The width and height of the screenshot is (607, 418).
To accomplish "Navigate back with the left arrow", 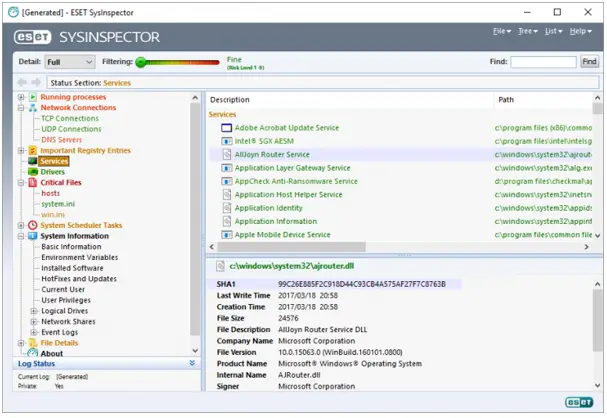I will click(x=22, y=82).
